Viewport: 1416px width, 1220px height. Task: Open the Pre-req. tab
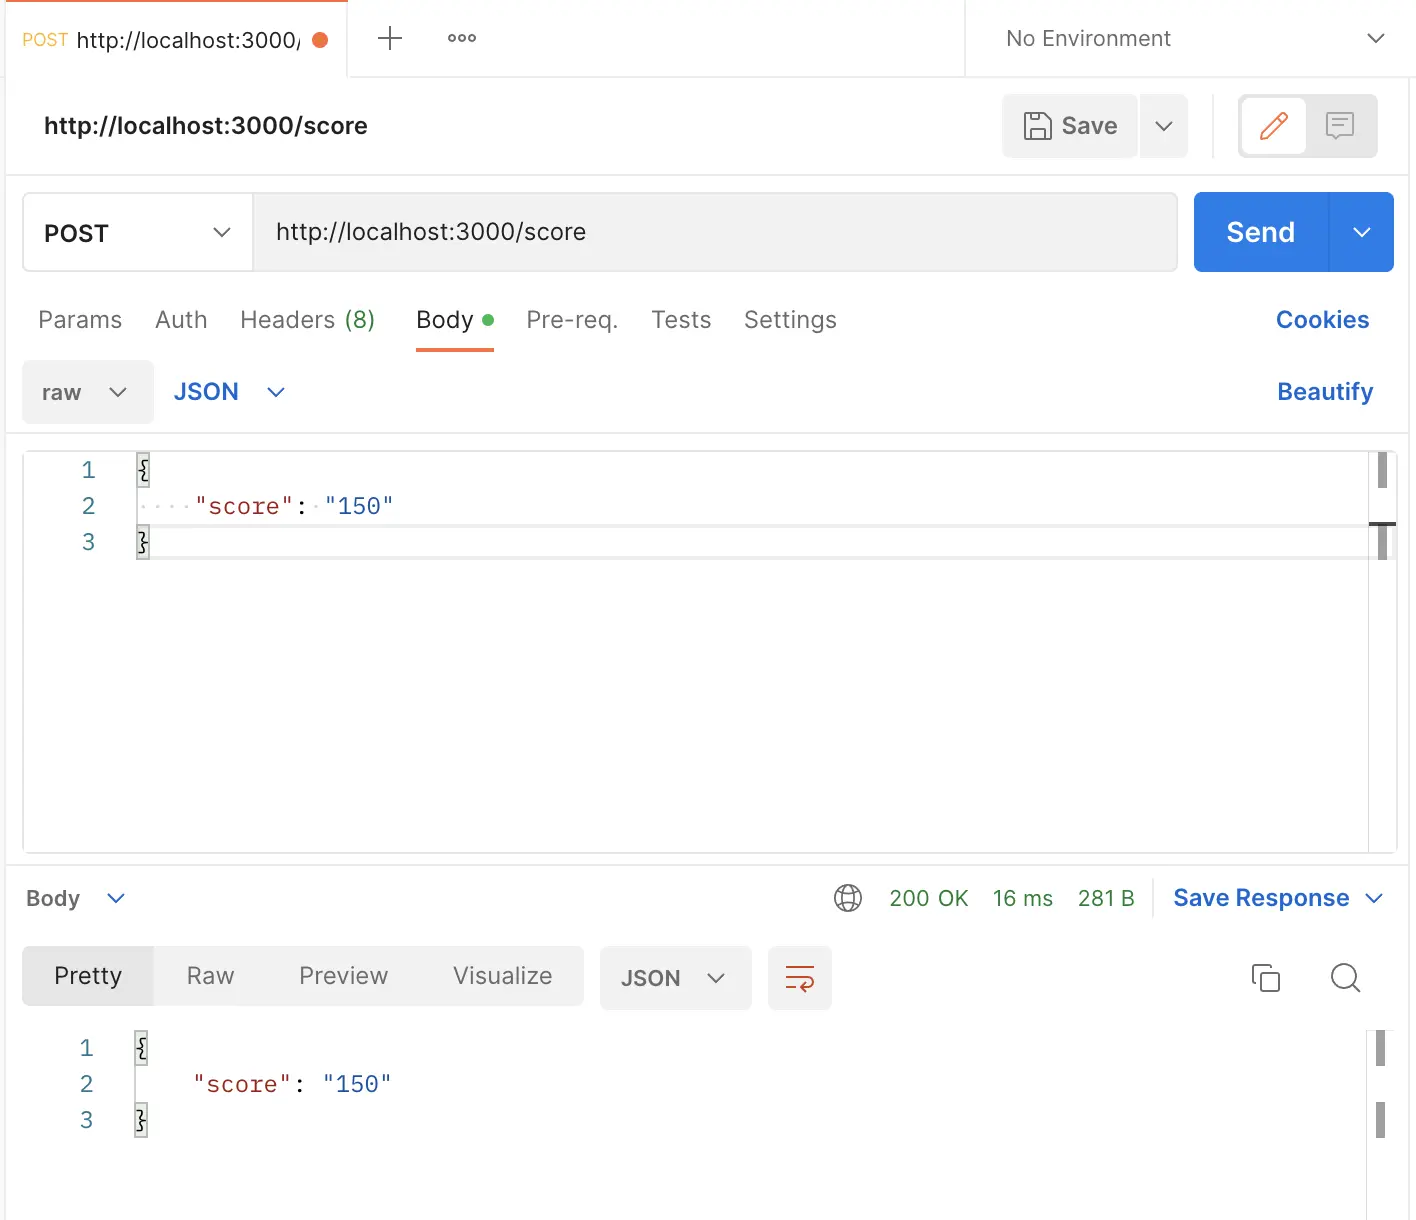point(572,320)
